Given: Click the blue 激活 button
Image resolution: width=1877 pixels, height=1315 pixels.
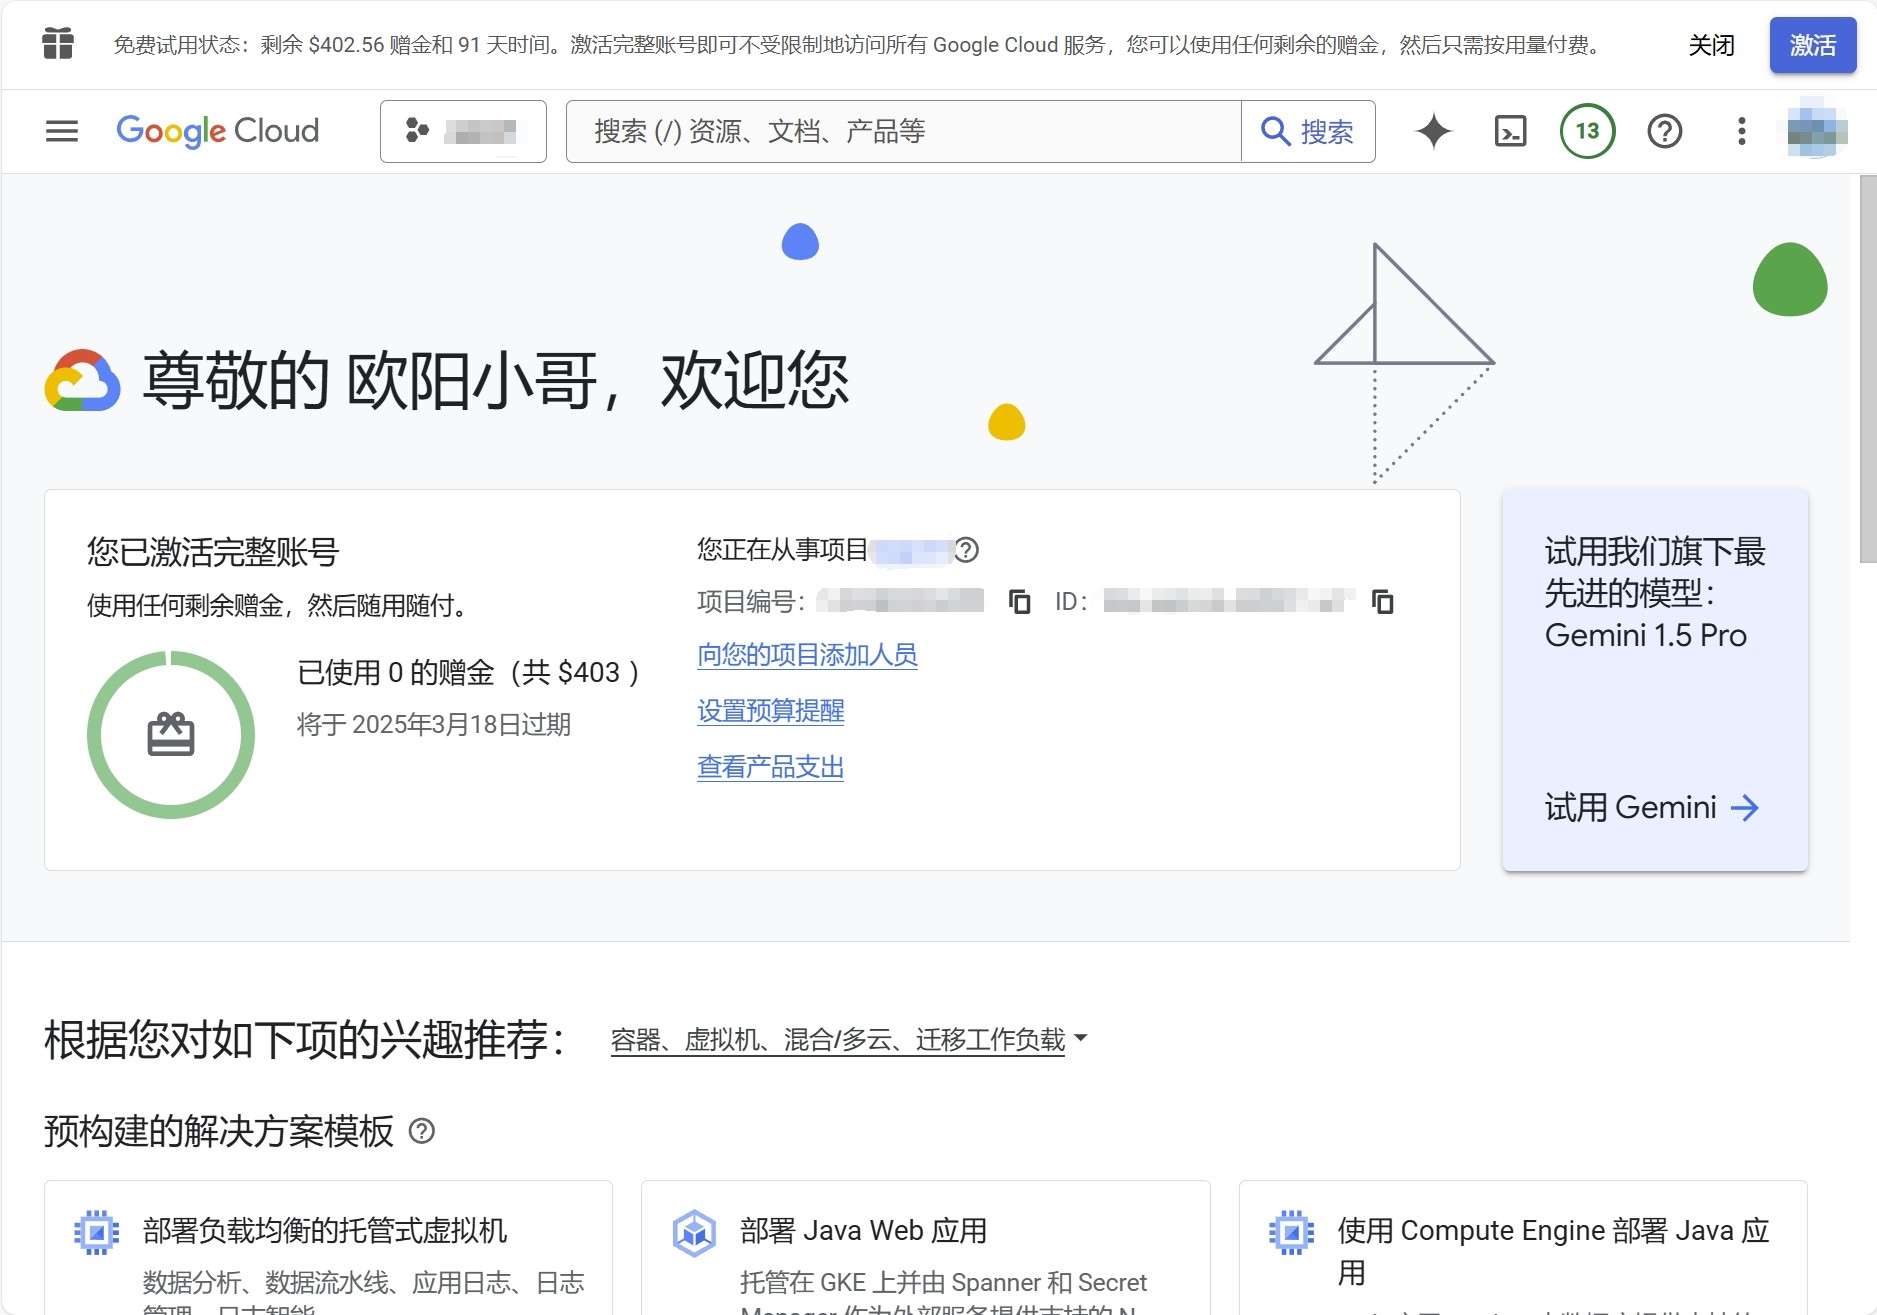Looking at the screenshot, I should (x=1812, y=45).
